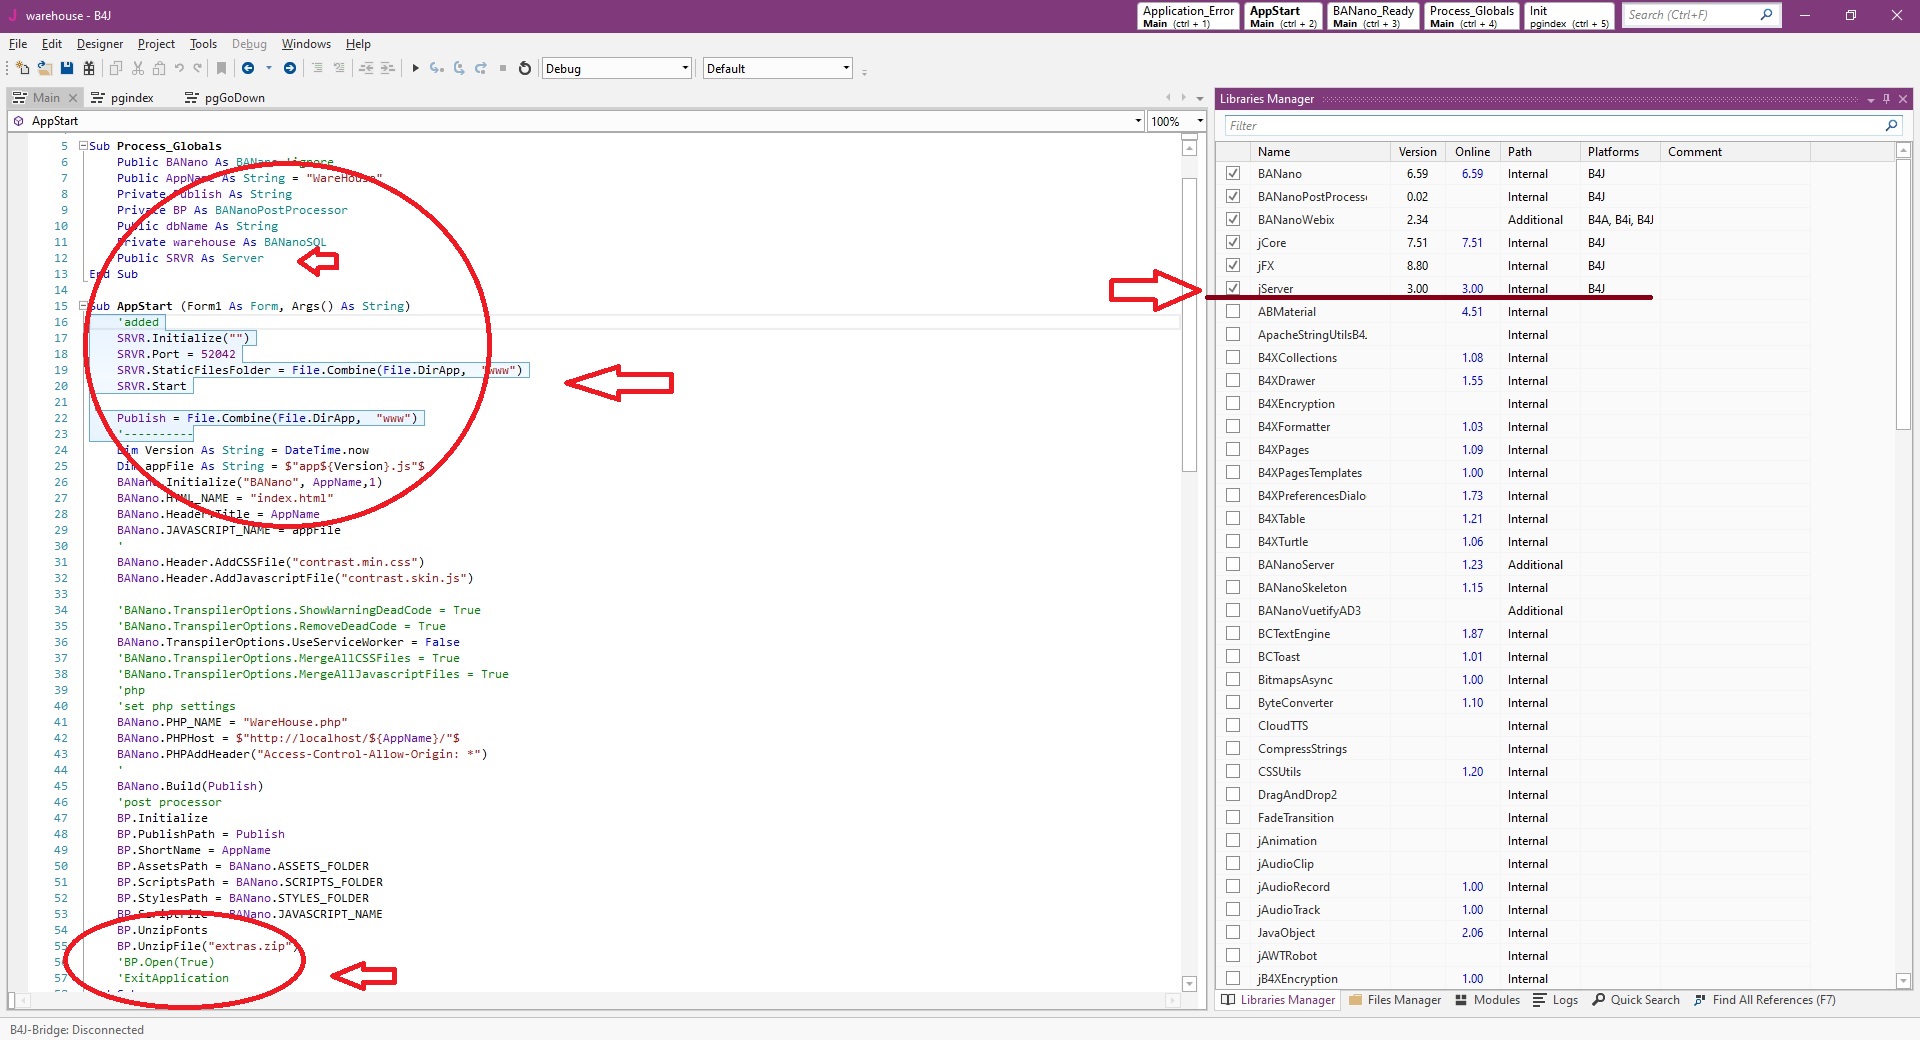Image resolution: width=1920 pixels, height=1040 pixels.
Task: Click the increase indent icon
Action: coord(388,68)
